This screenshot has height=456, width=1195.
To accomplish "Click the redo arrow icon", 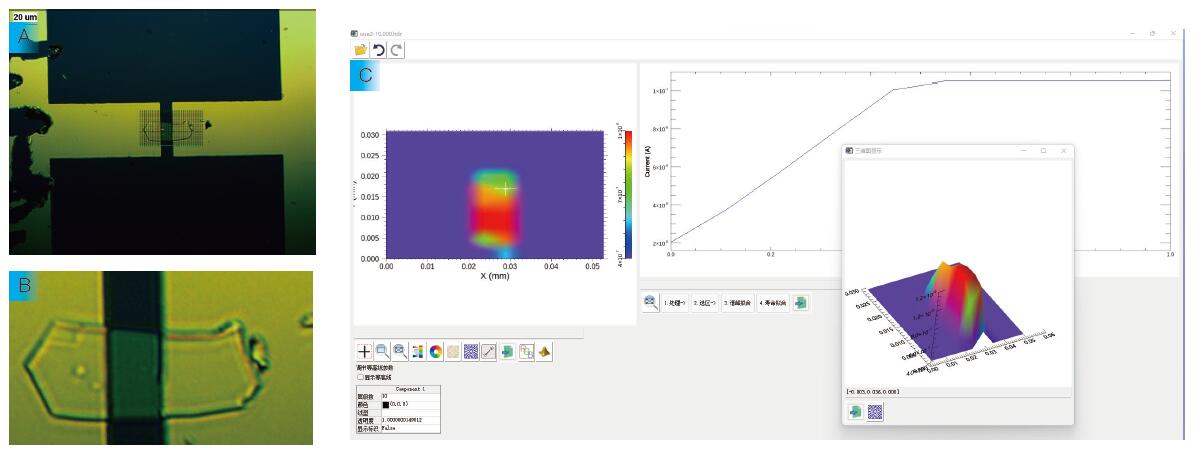I will [x=397, y=50].
